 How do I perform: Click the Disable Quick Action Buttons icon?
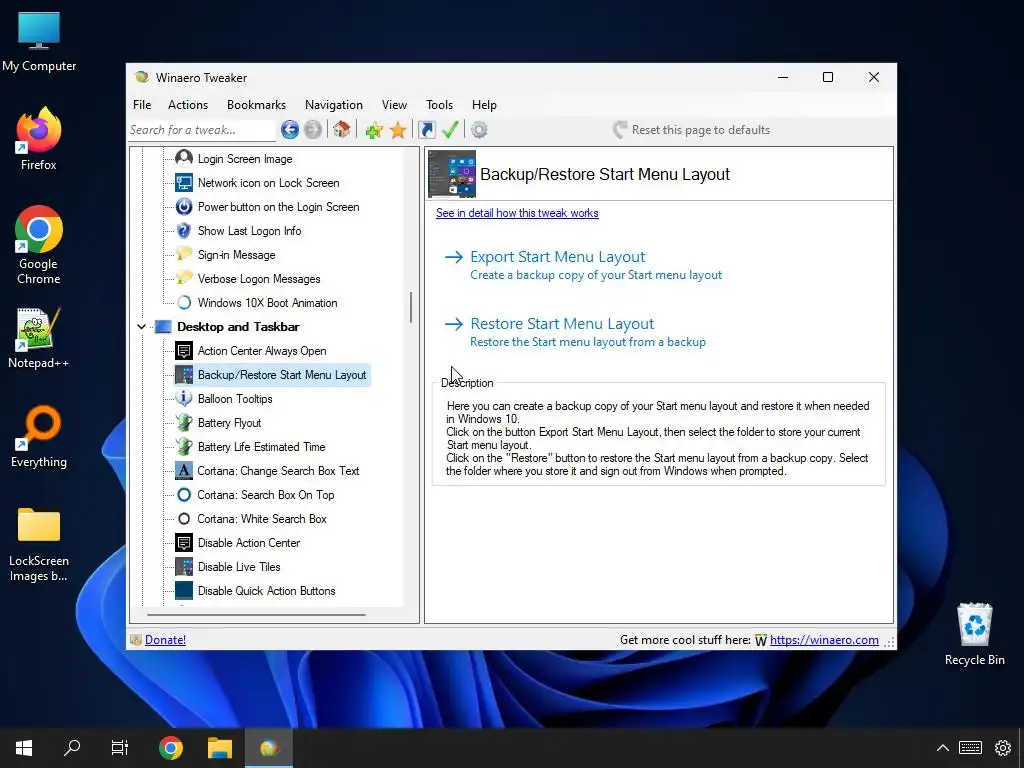click(184, 590)
